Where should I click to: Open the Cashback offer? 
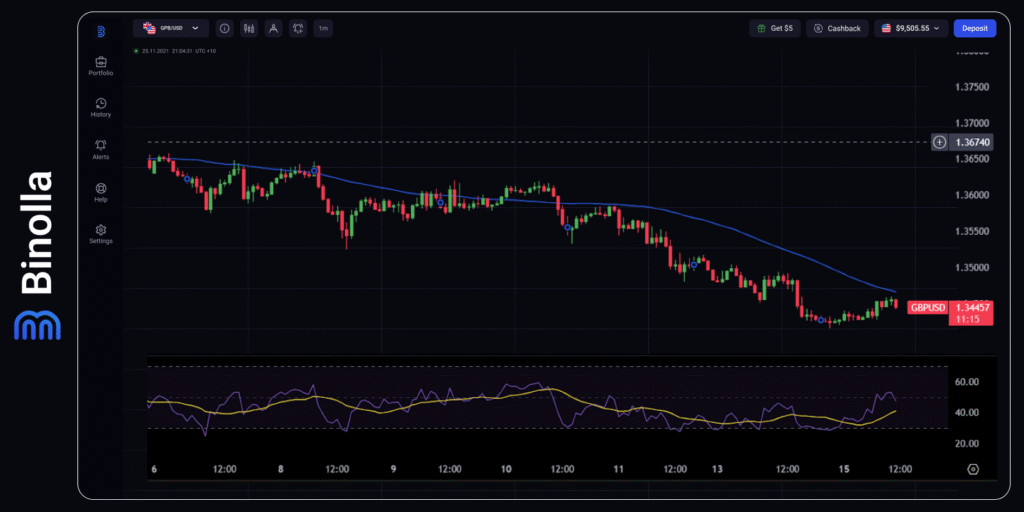pyautogui.click(x=837, y=28)
